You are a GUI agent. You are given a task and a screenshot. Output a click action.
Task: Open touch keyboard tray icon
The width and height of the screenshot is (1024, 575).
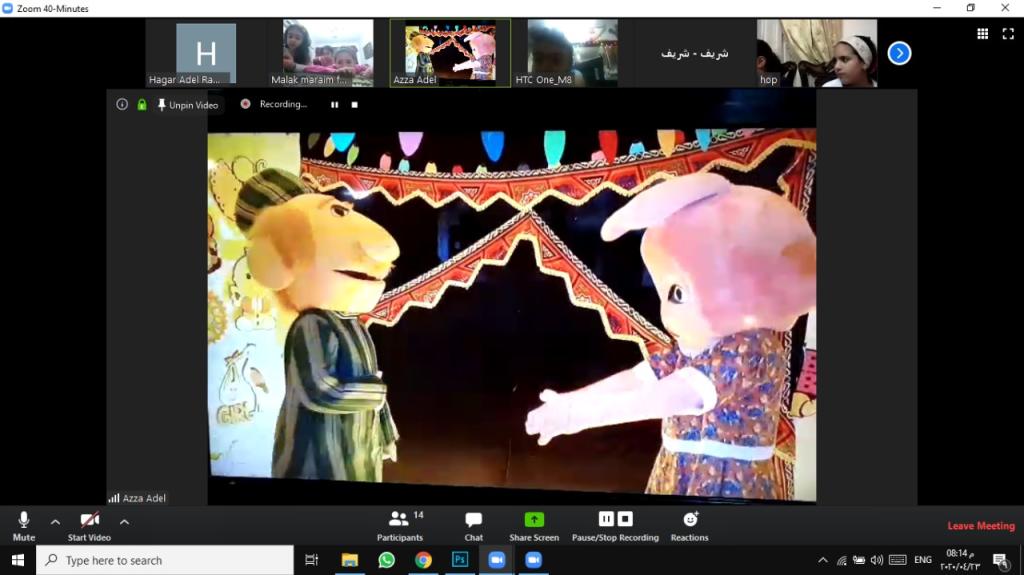click(898, 560)
